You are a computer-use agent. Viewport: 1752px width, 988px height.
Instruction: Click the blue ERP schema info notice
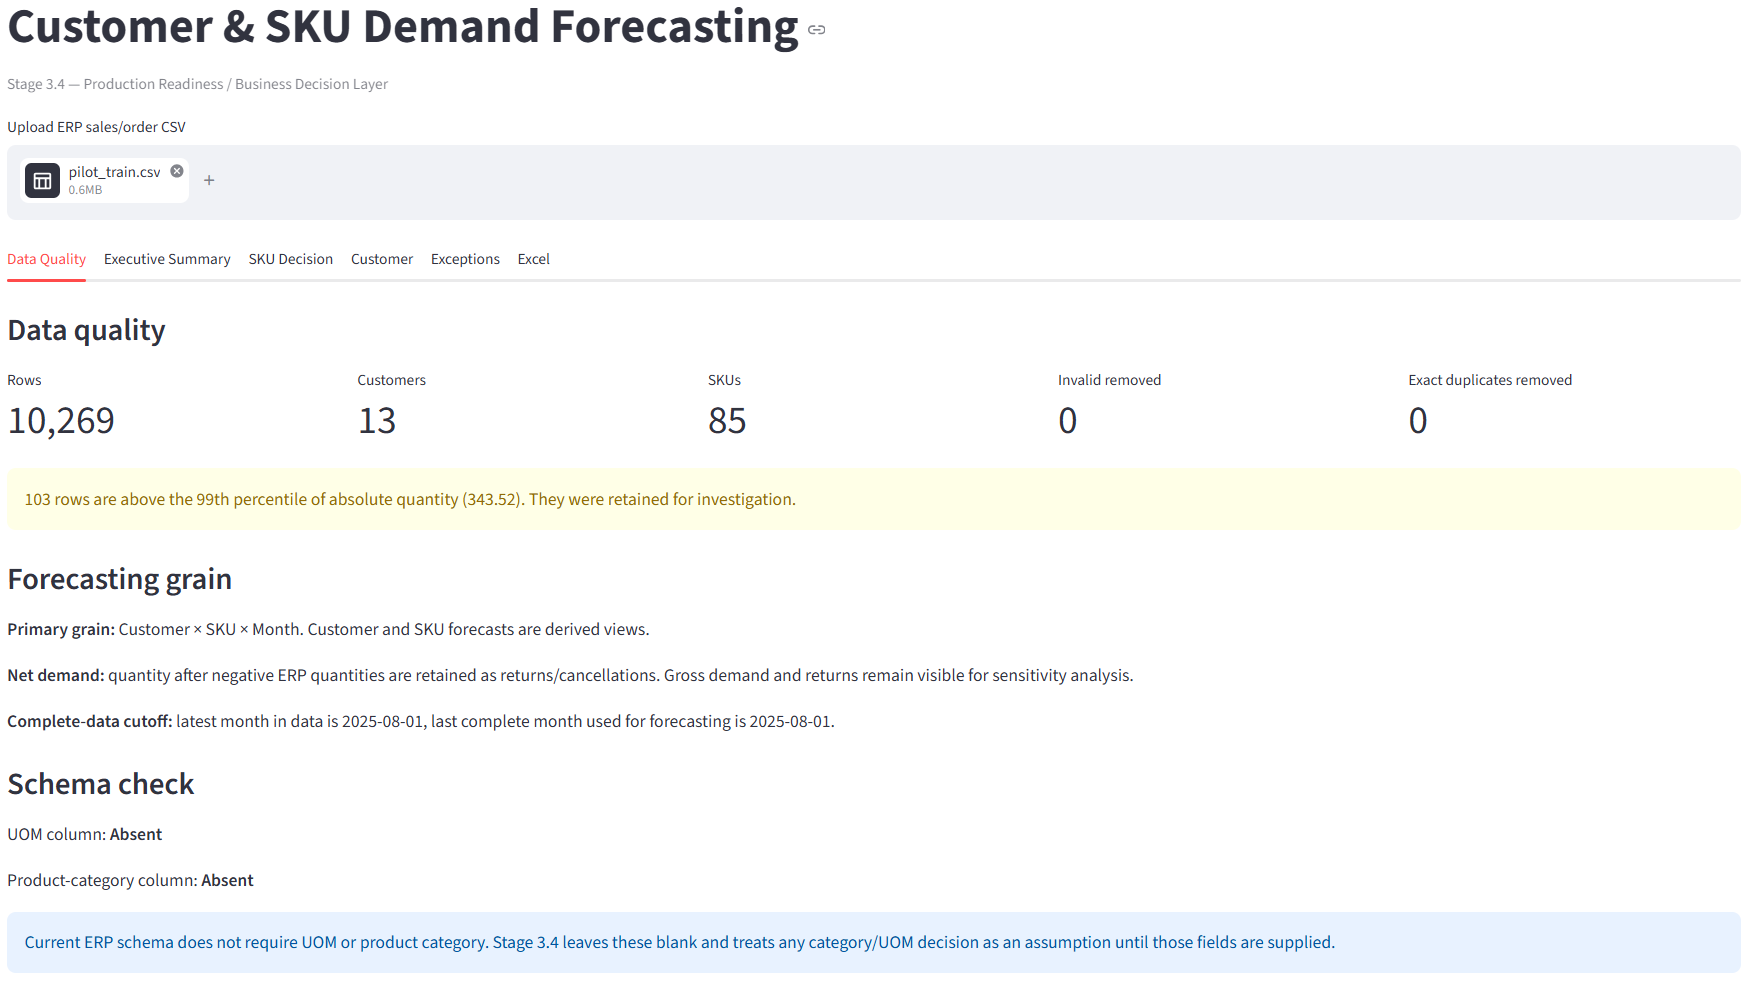pos(874,942)
